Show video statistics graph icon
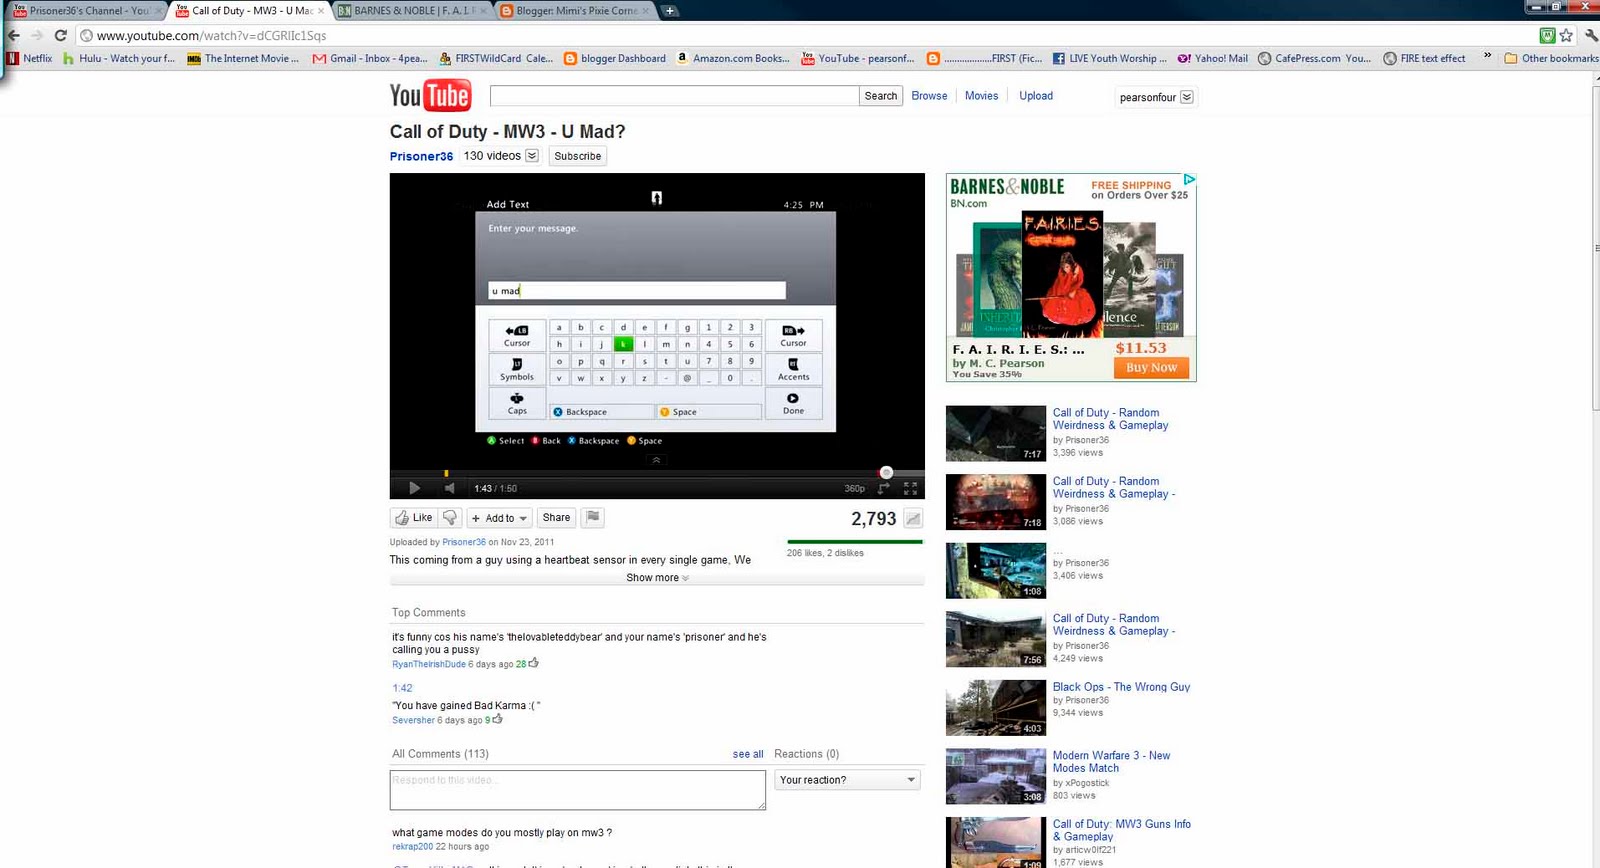Screen dimensions: 1600x868 click(x=913, y=518)
